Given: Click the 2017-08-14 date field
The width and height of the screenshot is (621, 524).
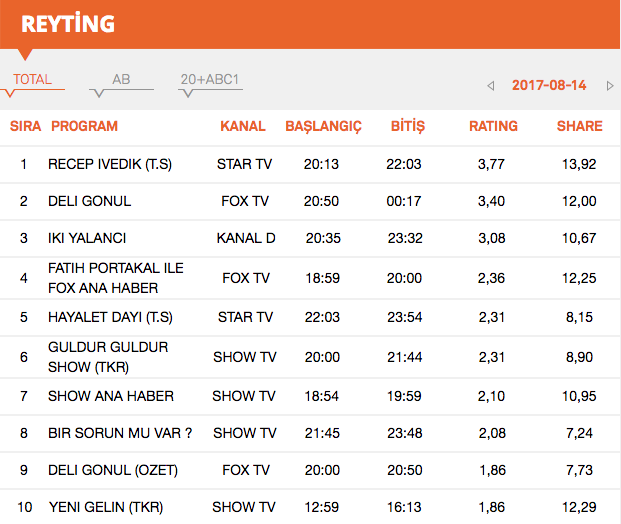Looking at the screenshot, I should (x=549, y=86).
